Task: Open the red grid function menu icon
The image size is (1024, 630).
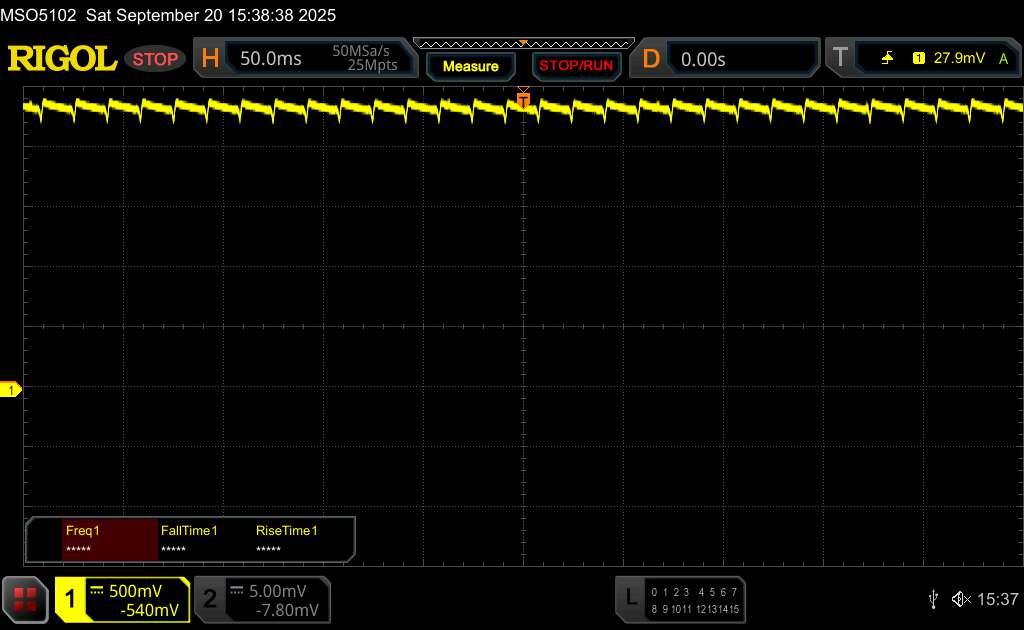Action: click(25, 599)
